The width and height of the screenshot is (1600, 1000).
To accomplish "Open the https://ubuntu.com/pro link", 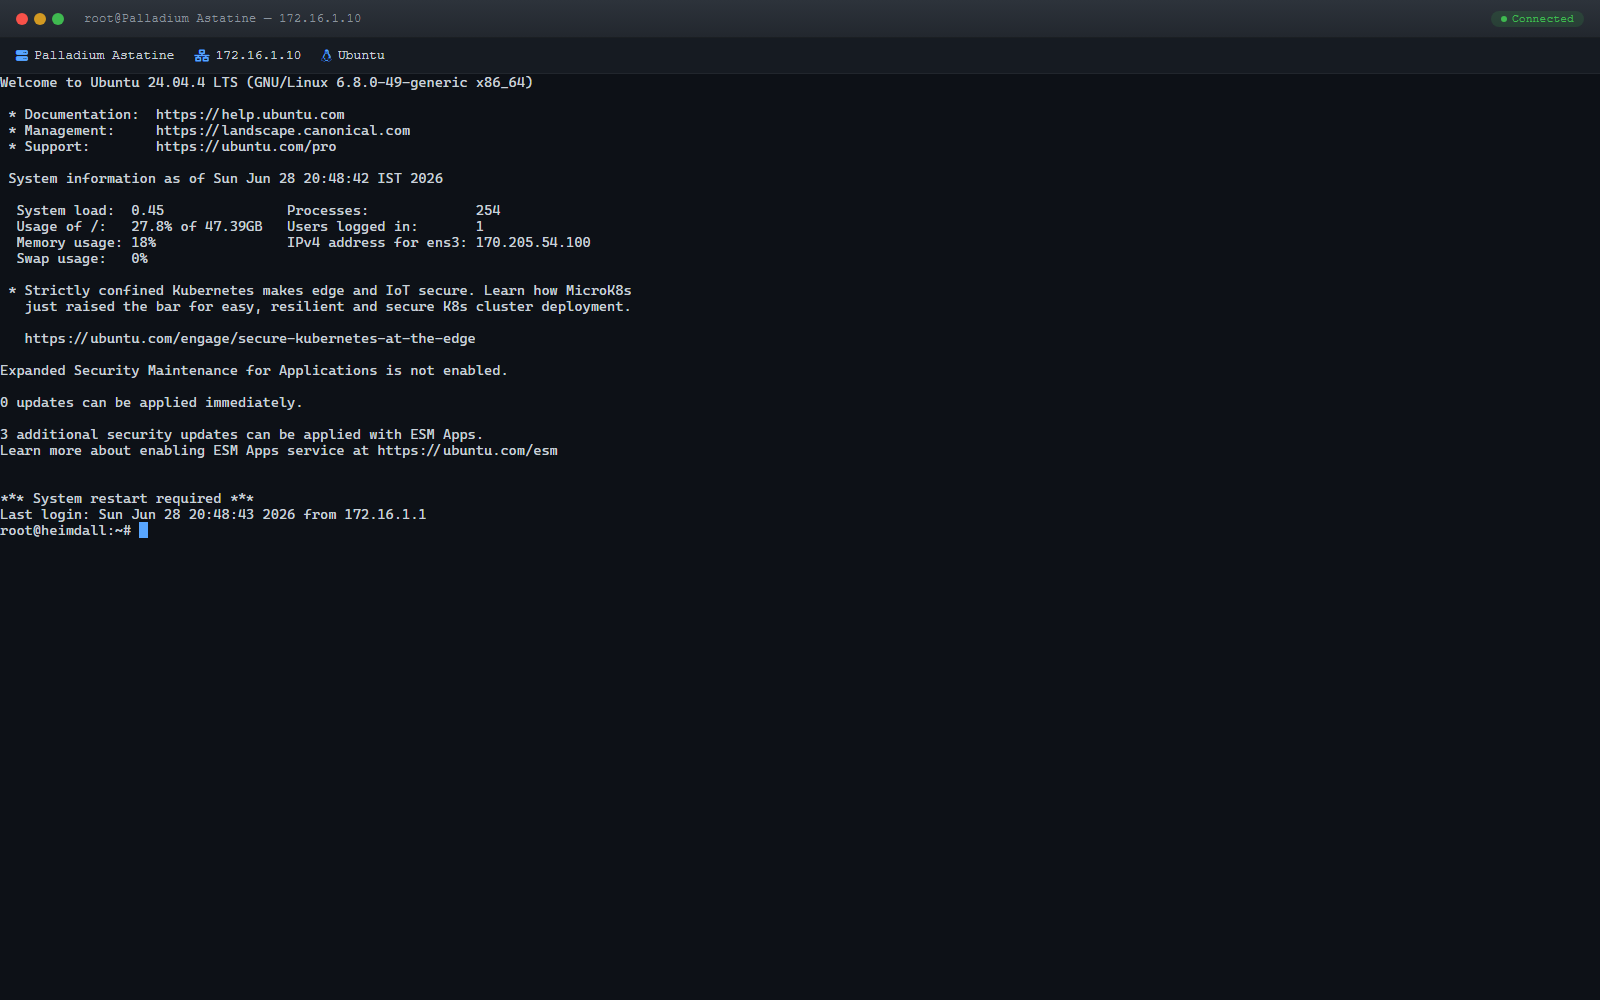I will tap(246, 147).
